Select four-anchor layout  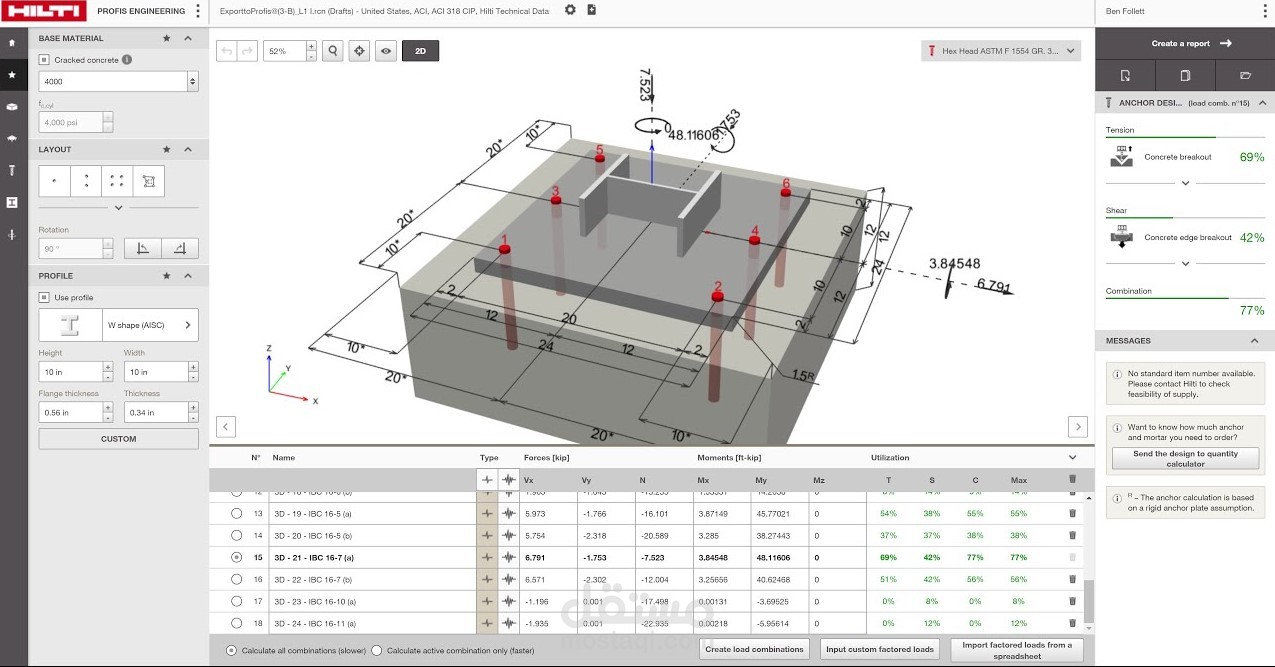coord(117,181)
